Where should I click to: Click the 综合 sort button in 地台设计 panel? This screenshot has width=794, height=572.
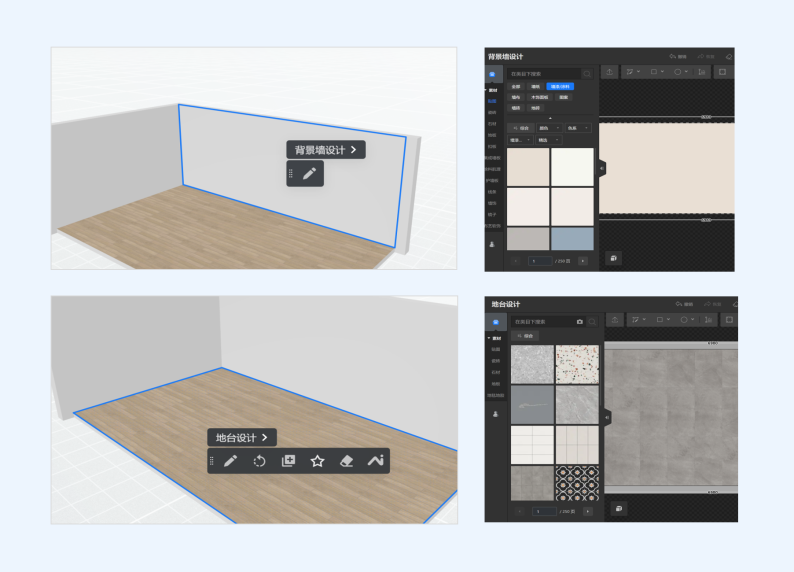(526, 336)
